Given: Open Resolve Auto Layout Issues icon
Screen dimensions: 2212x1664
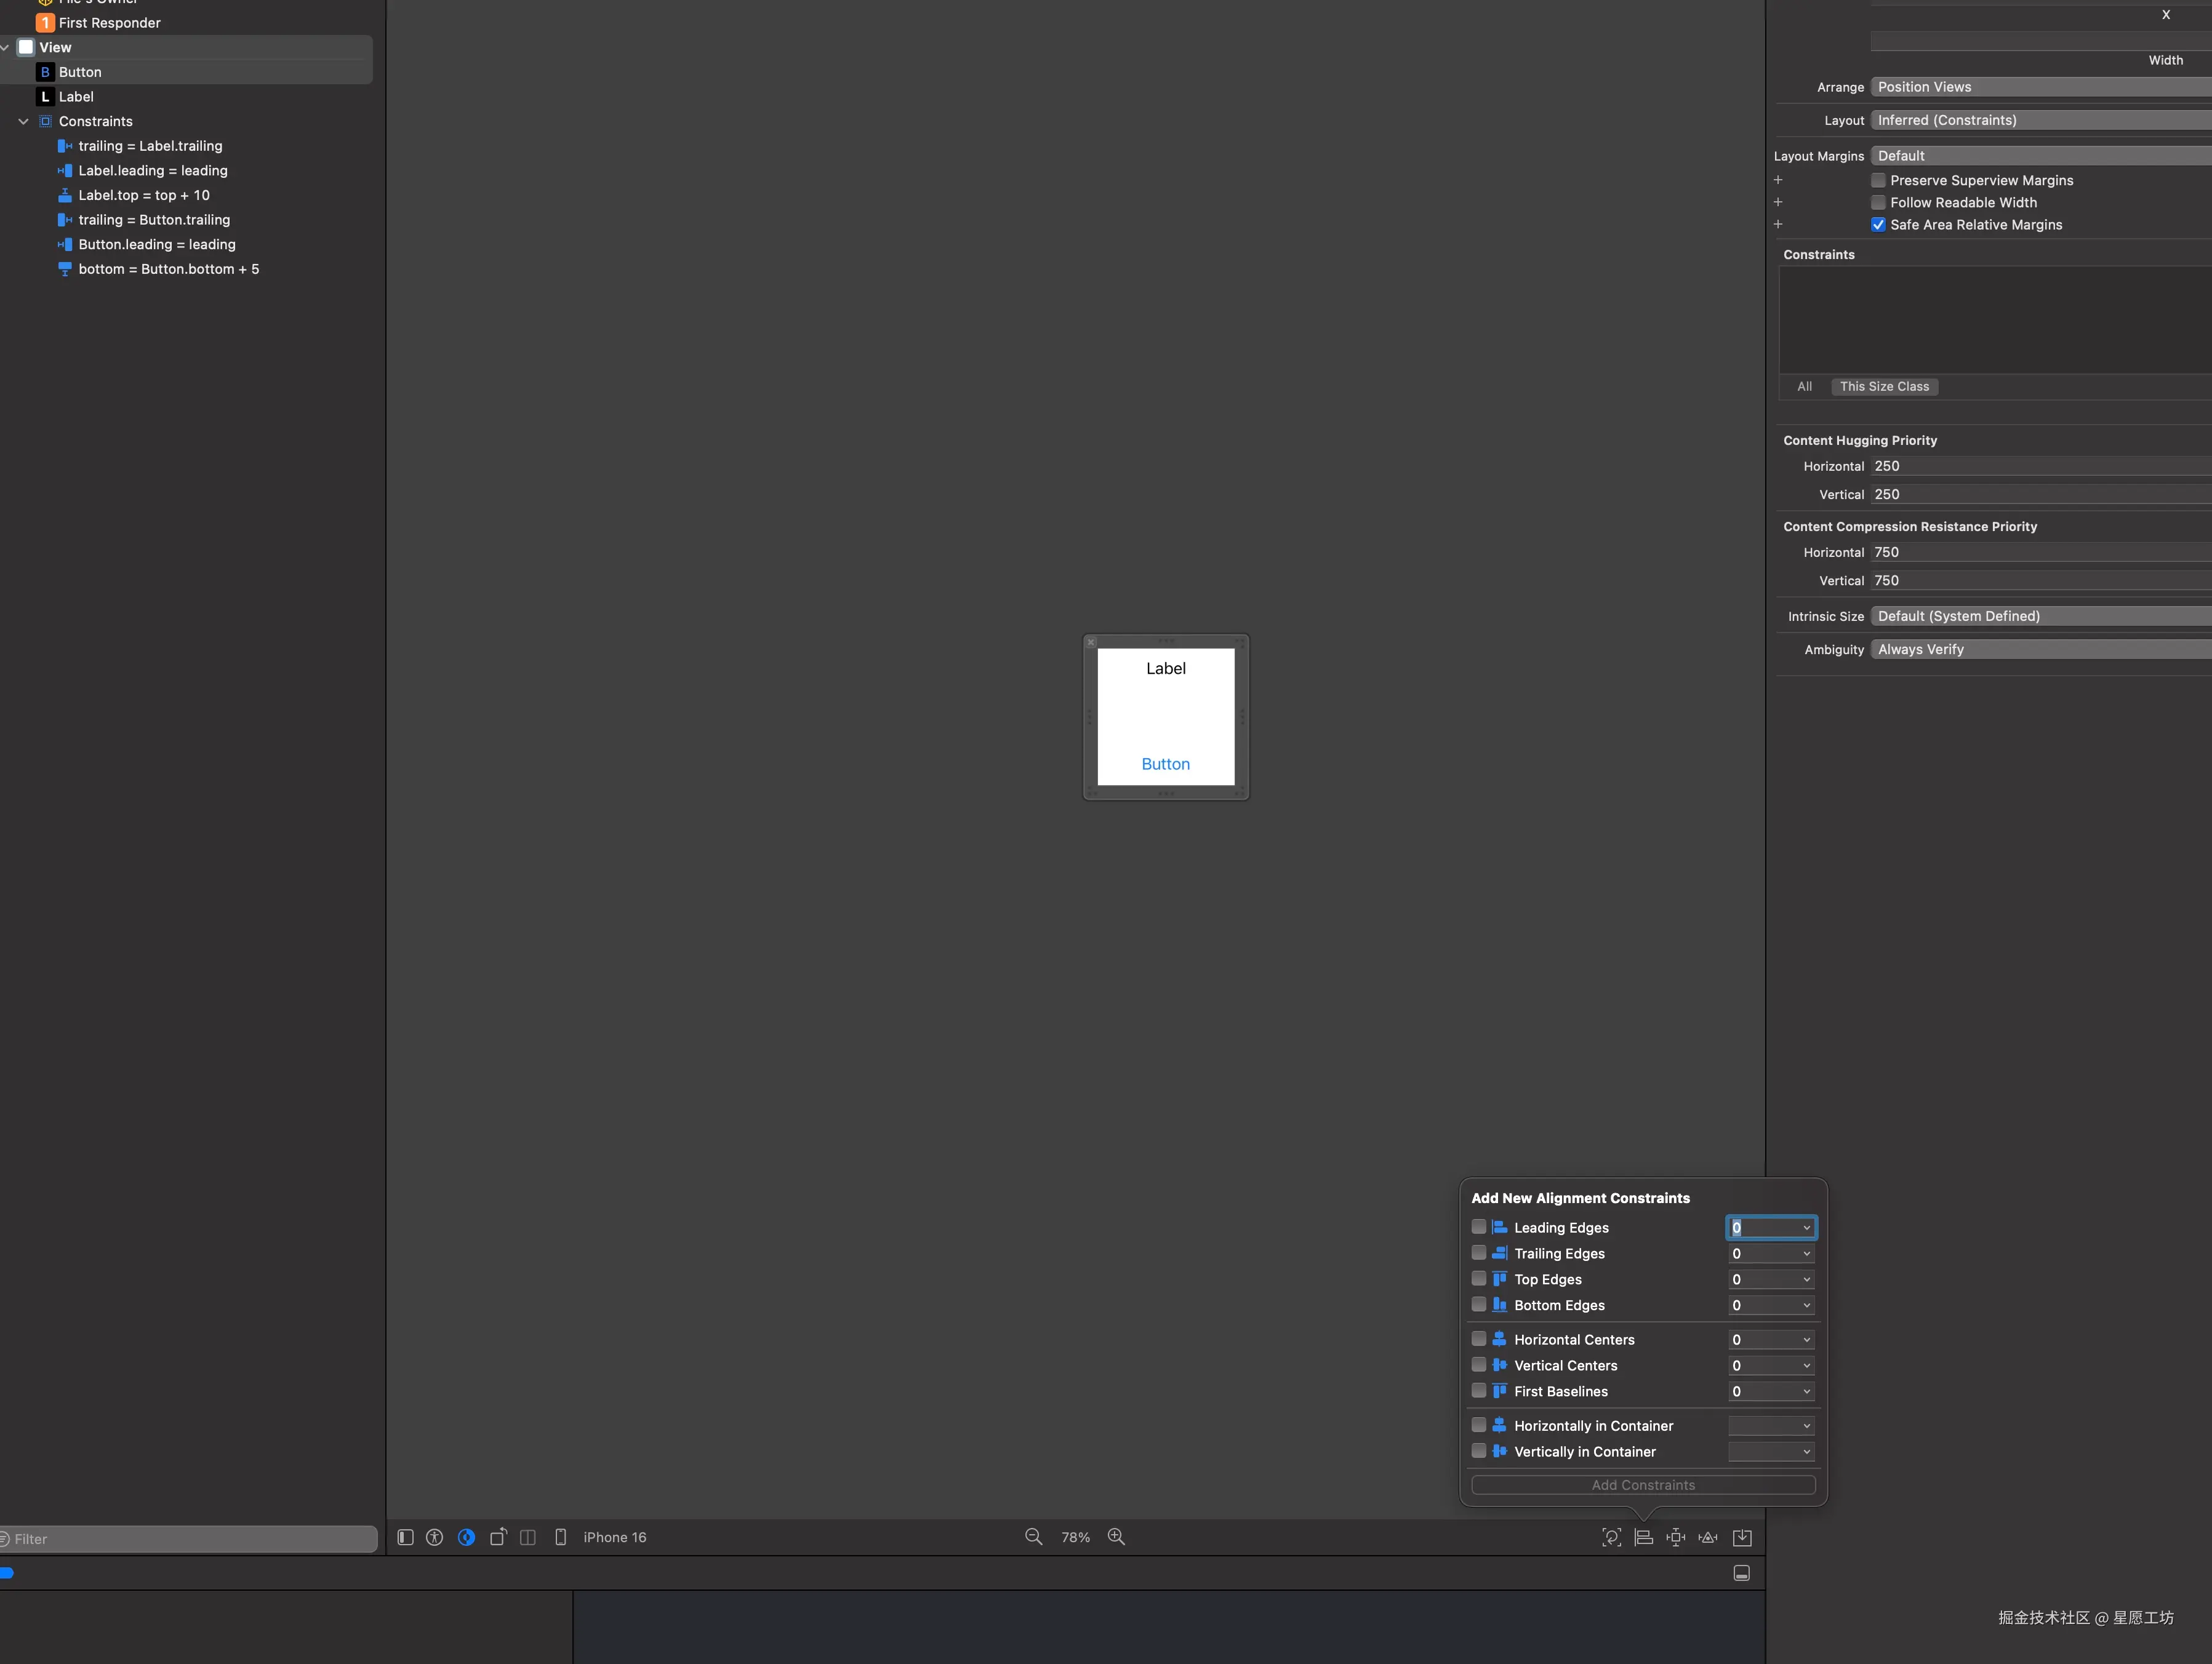Looking at the screenshot, I should tap(1708, 1537).
